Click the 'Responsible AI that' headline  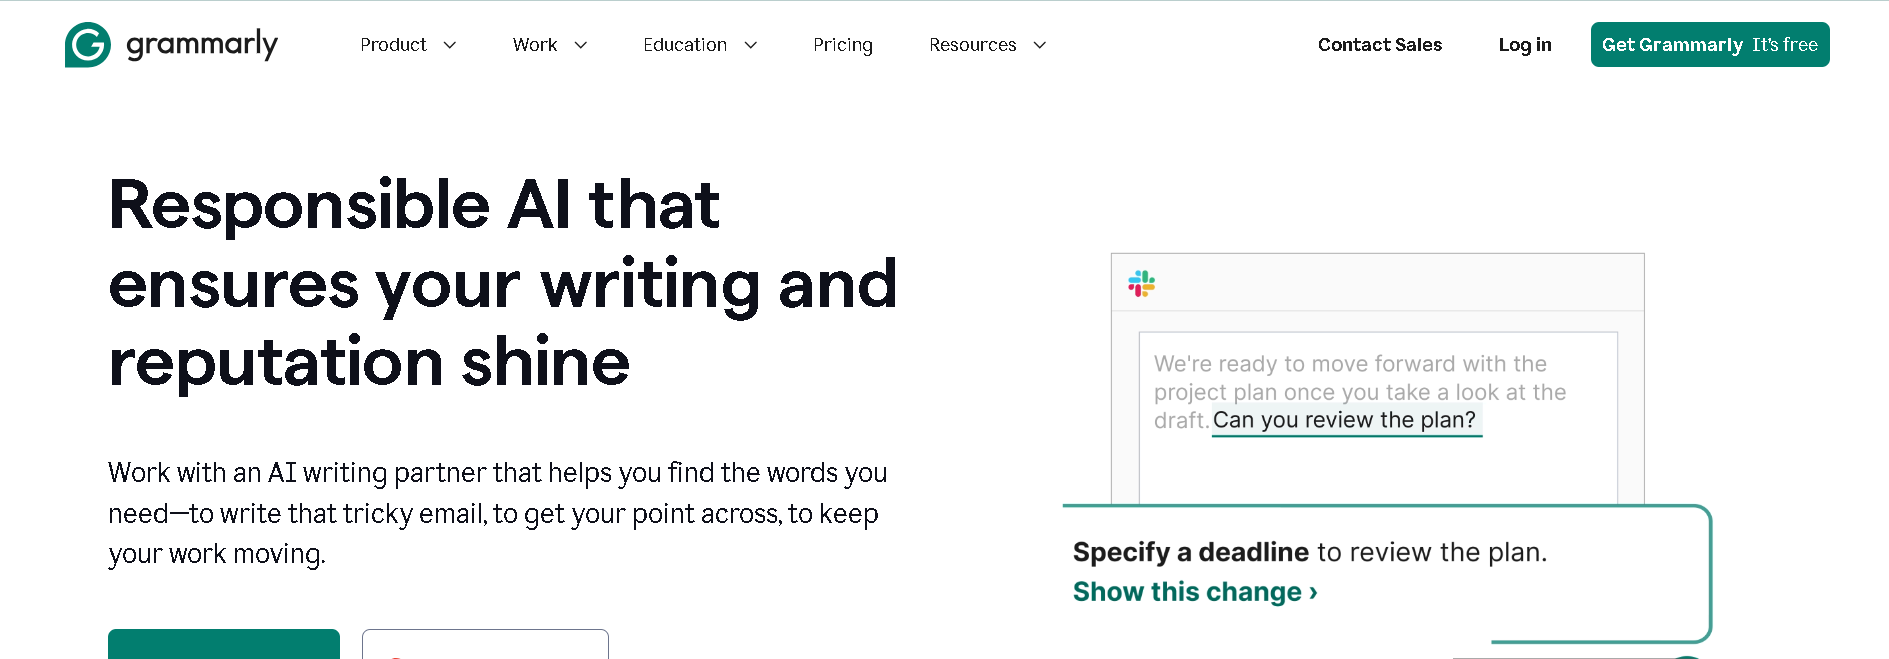[x=414, y=205]
